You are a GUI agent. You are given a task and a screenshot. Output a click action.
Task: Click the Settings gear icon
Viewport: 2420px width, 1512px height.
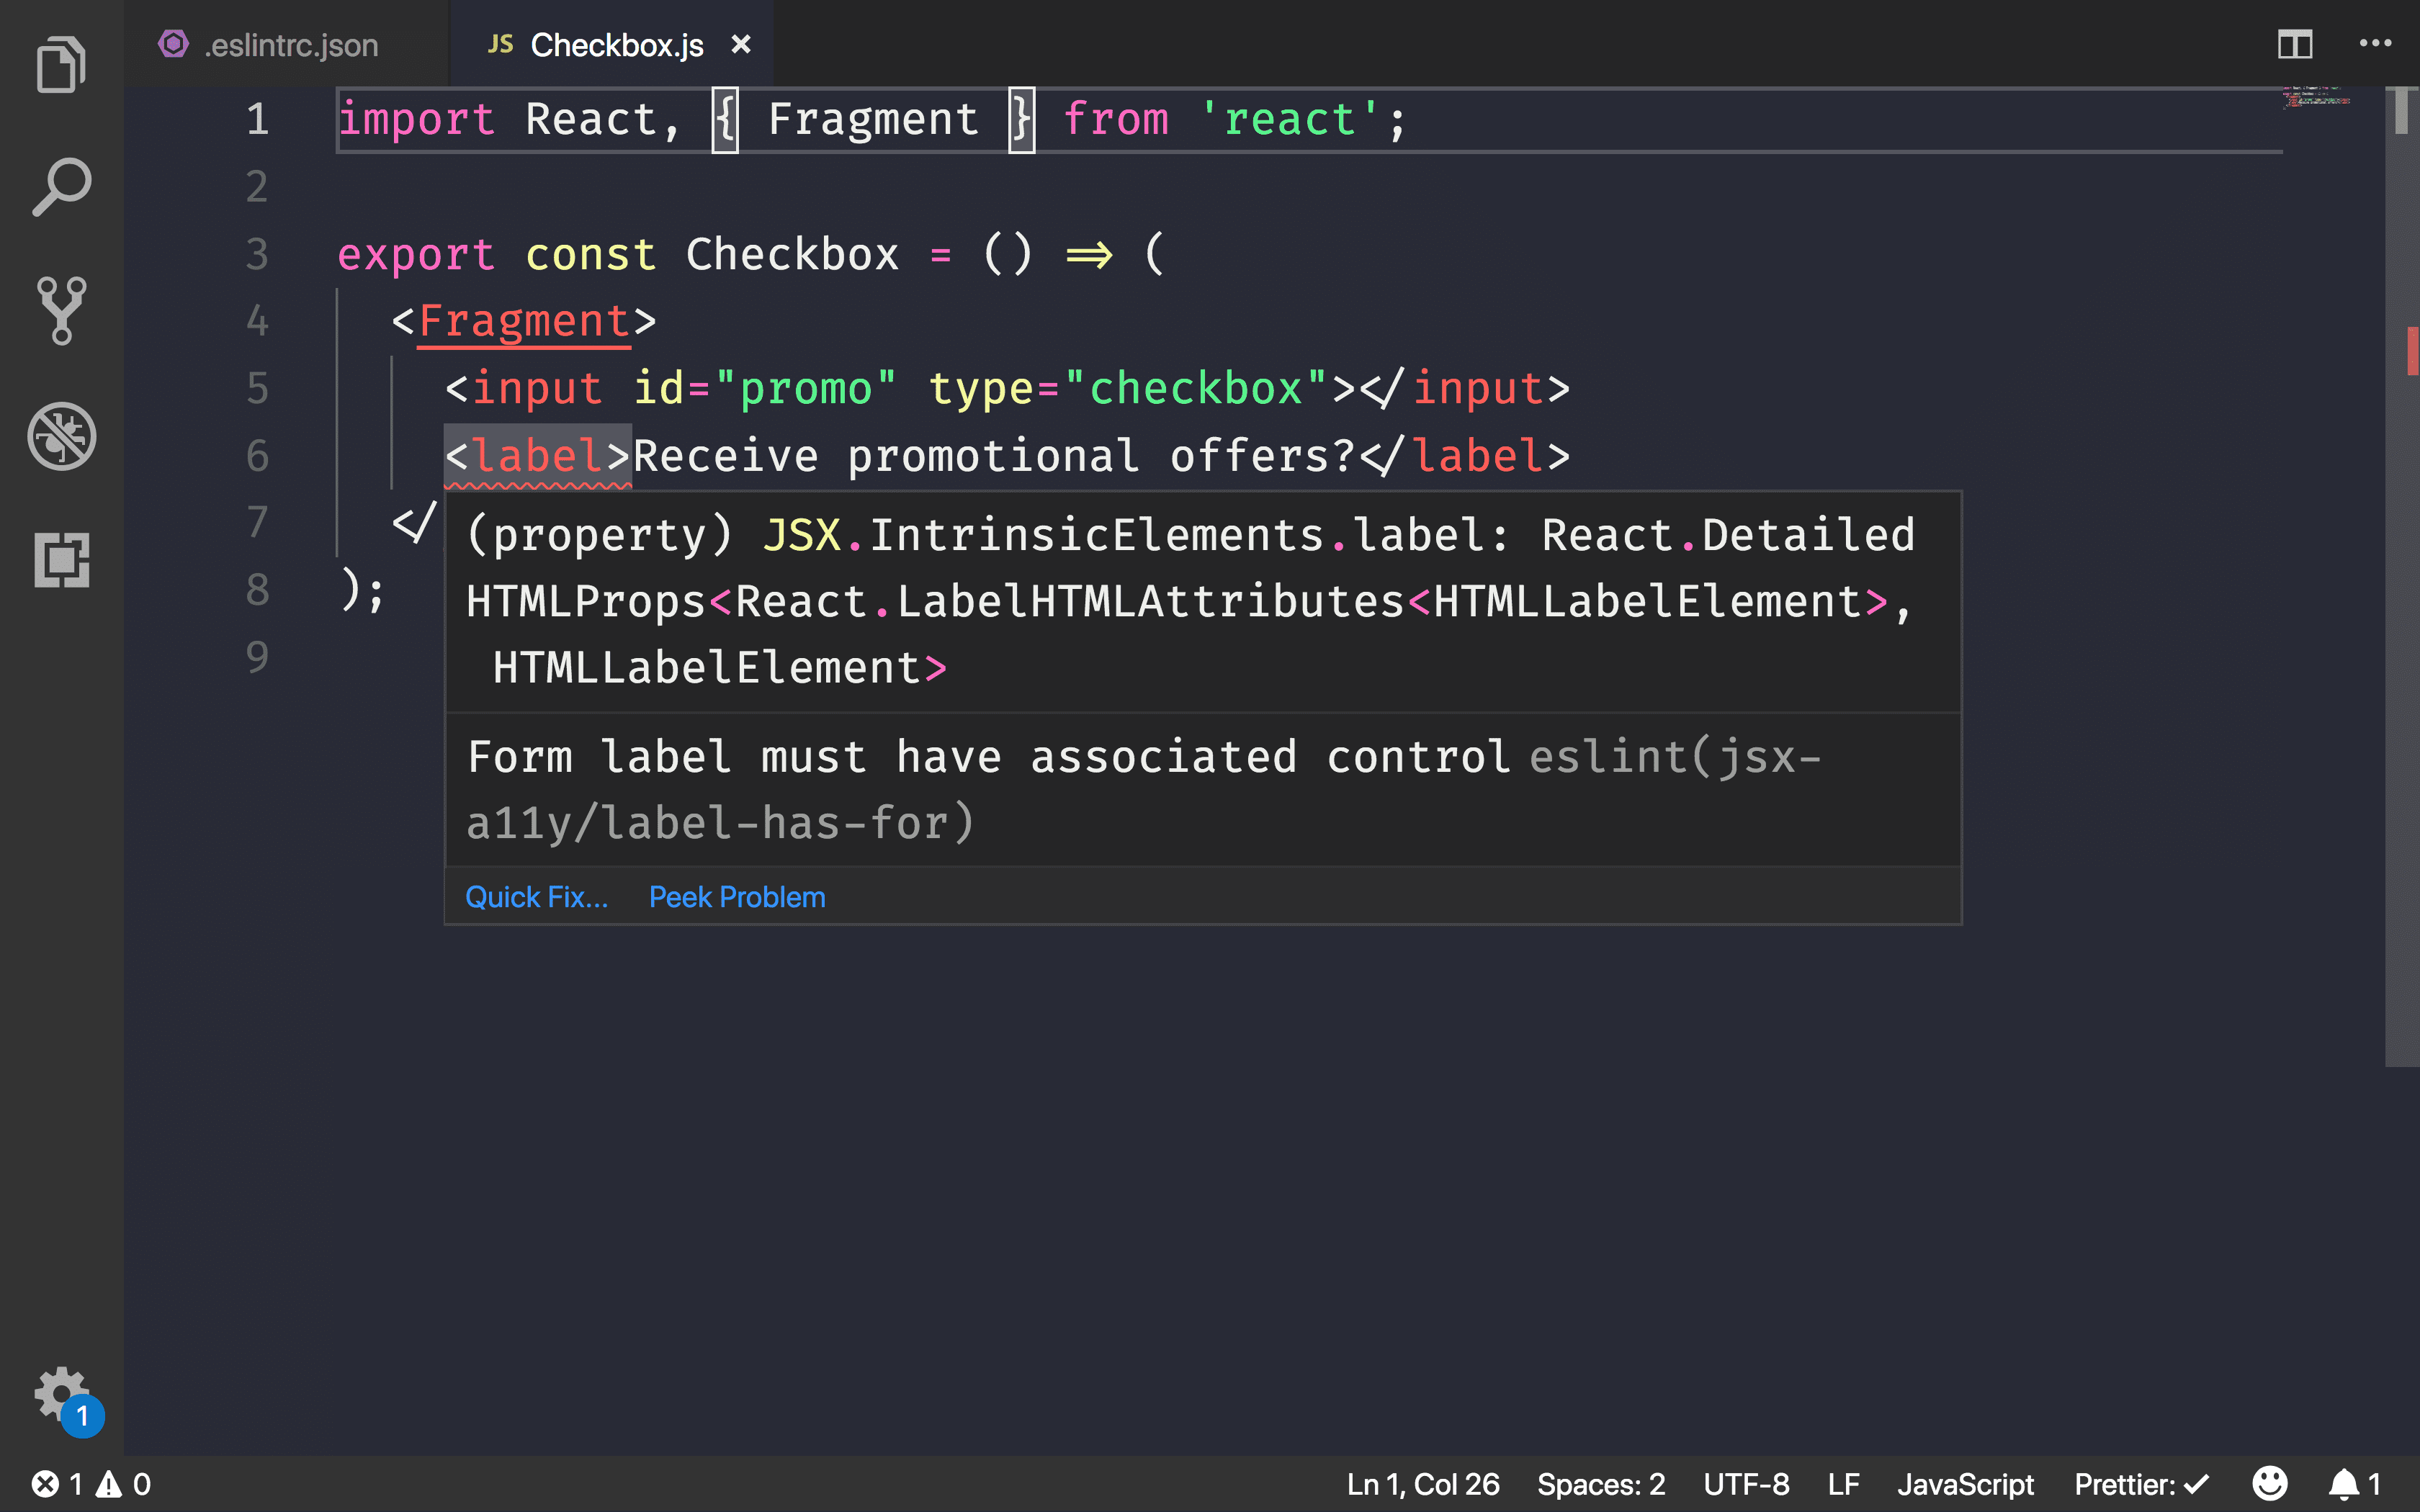click(x=61, y=1393)
